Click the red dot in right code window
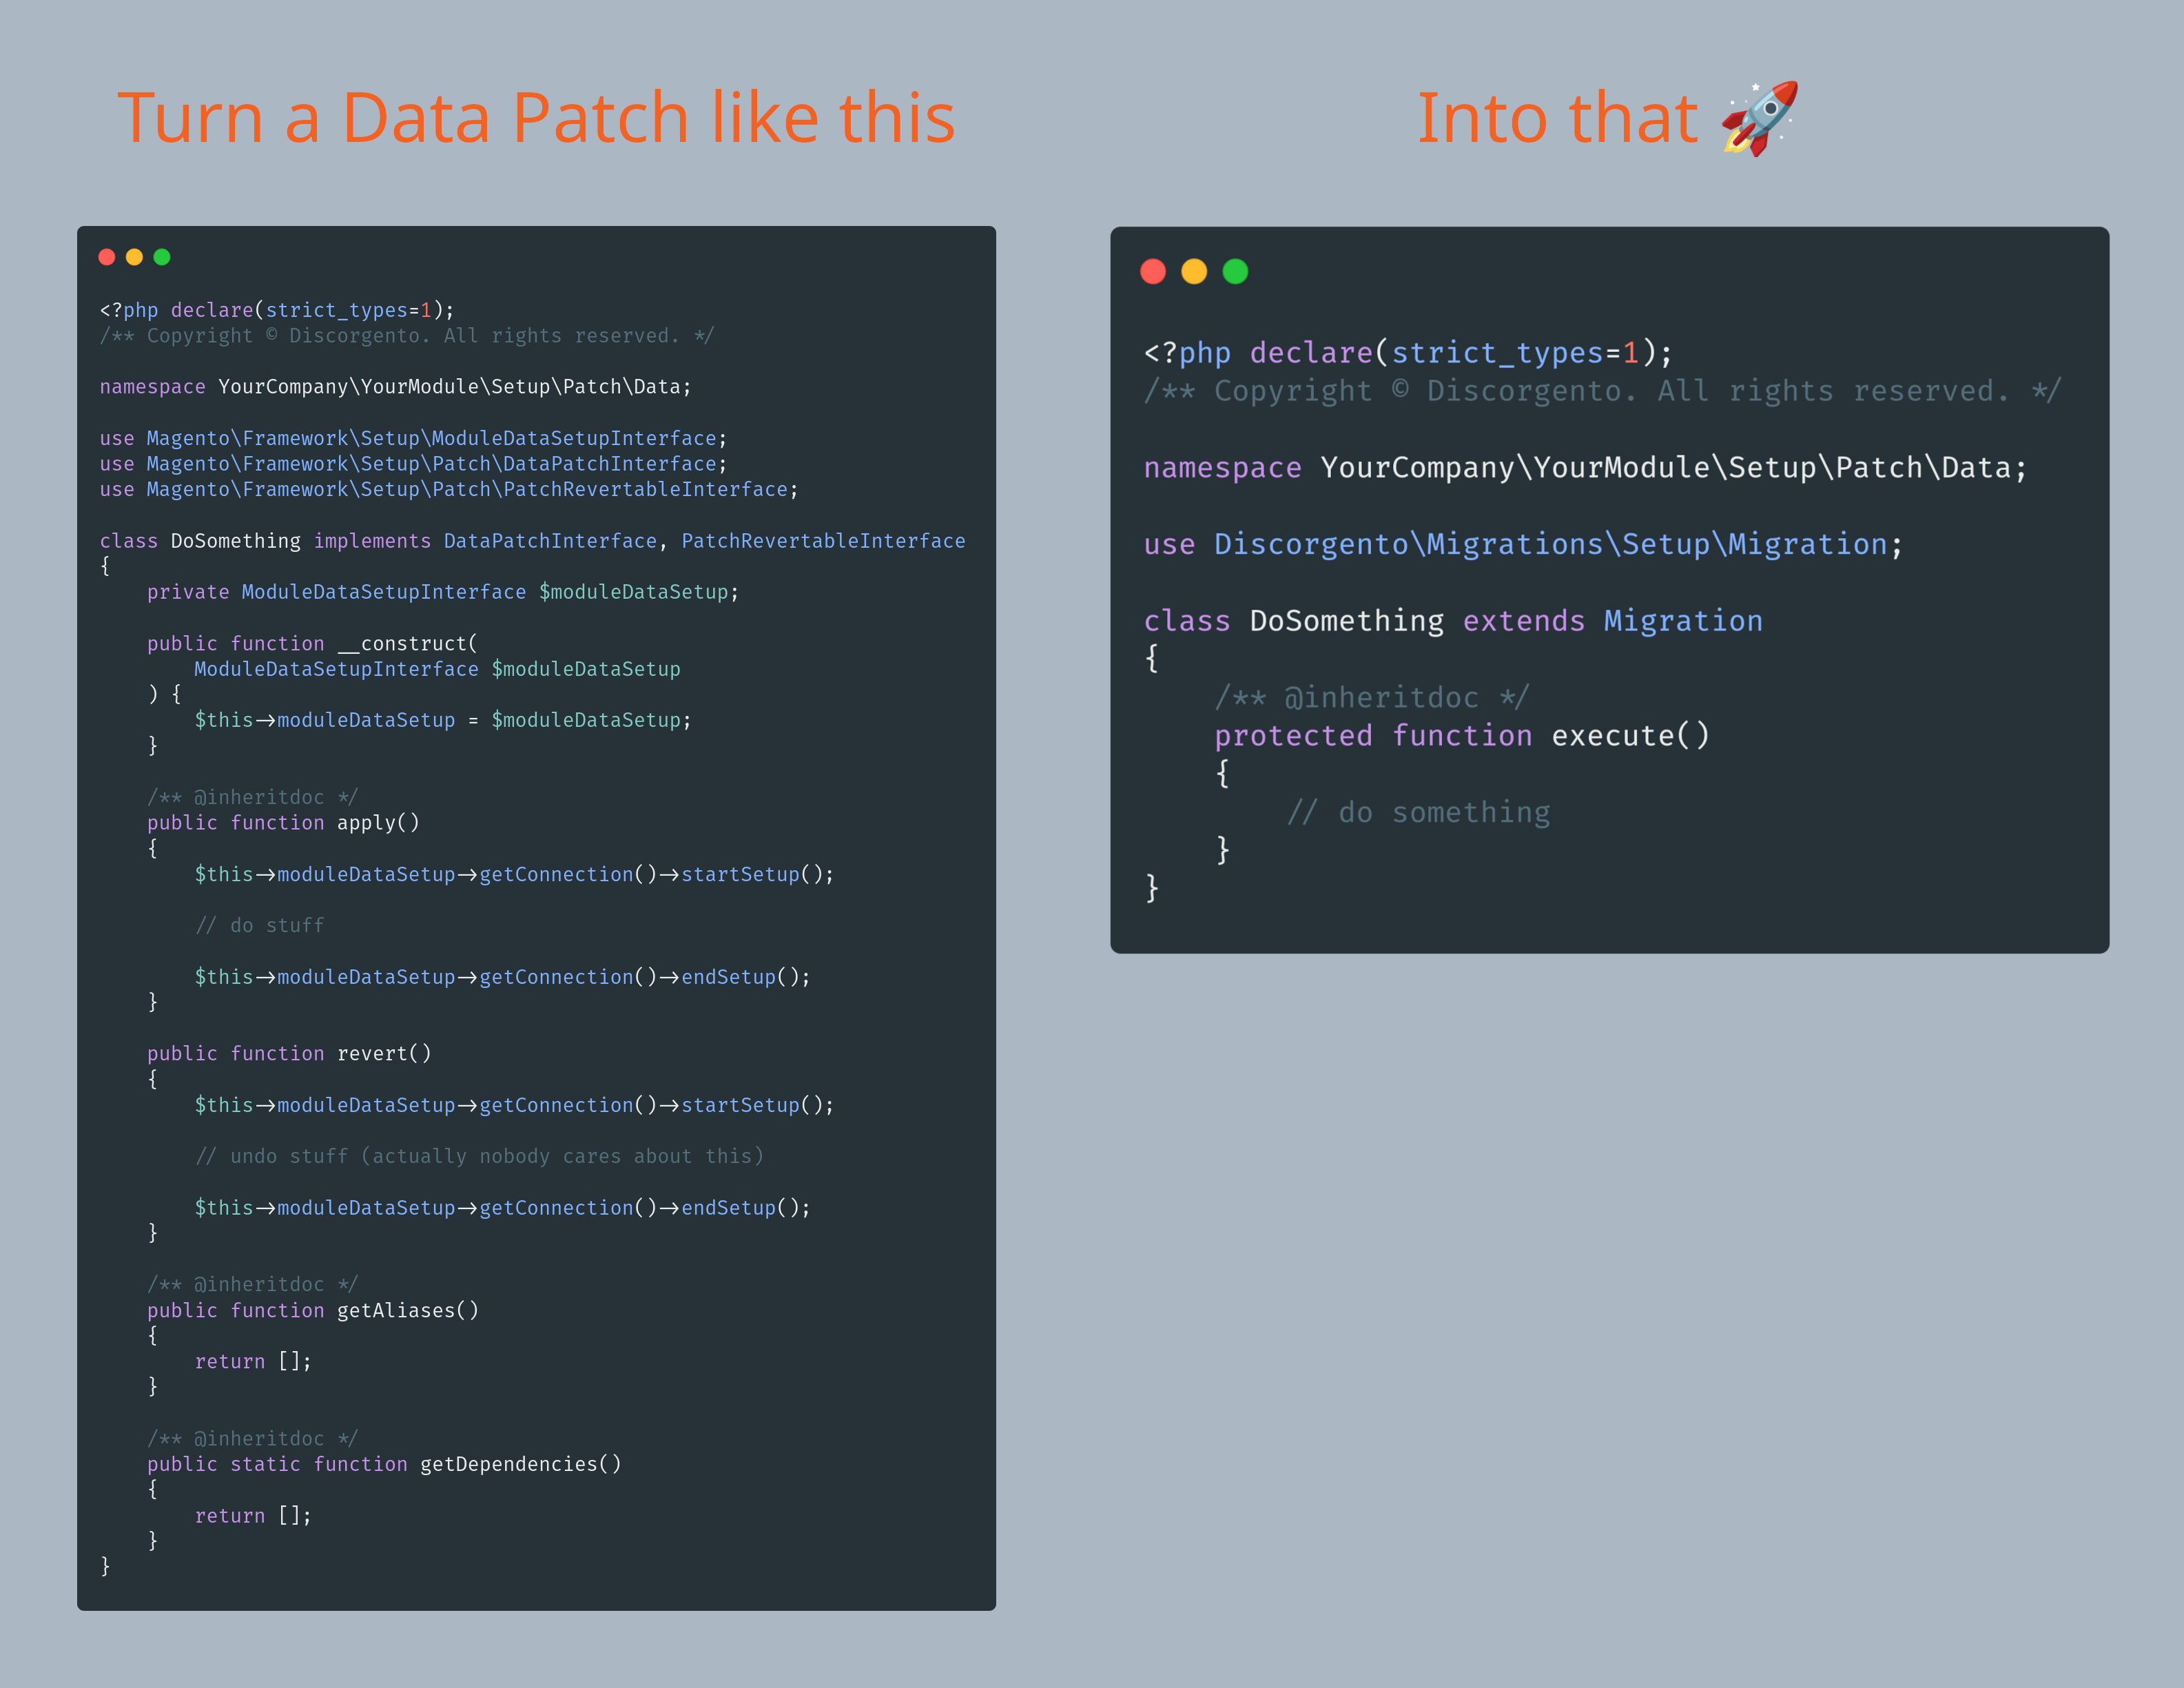Viewport: 2184px width, 1688px height. coord(1153,271)
